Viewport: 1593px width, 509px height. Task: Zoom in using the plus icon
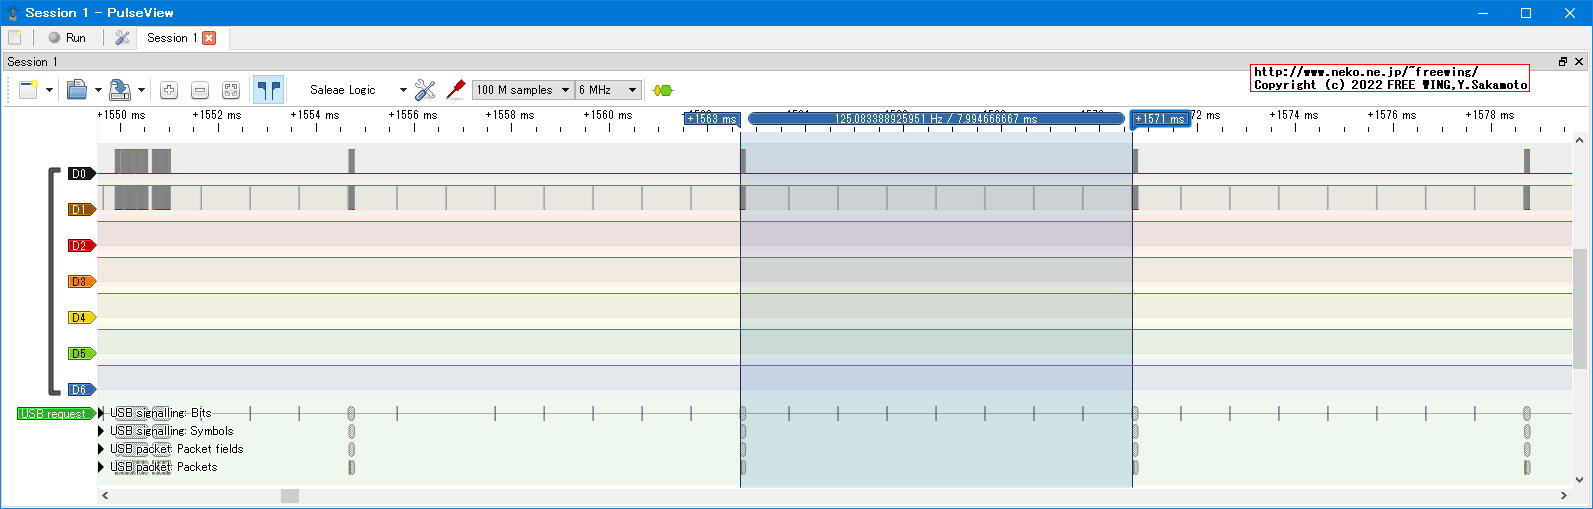169,90
